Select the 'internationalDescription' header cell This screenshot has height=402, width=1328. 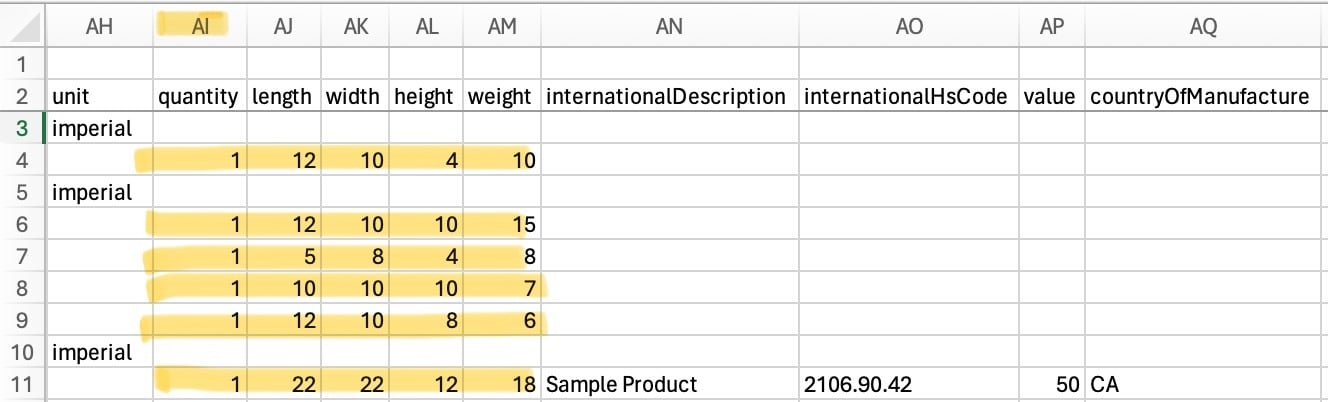click(x=667, y=97)
